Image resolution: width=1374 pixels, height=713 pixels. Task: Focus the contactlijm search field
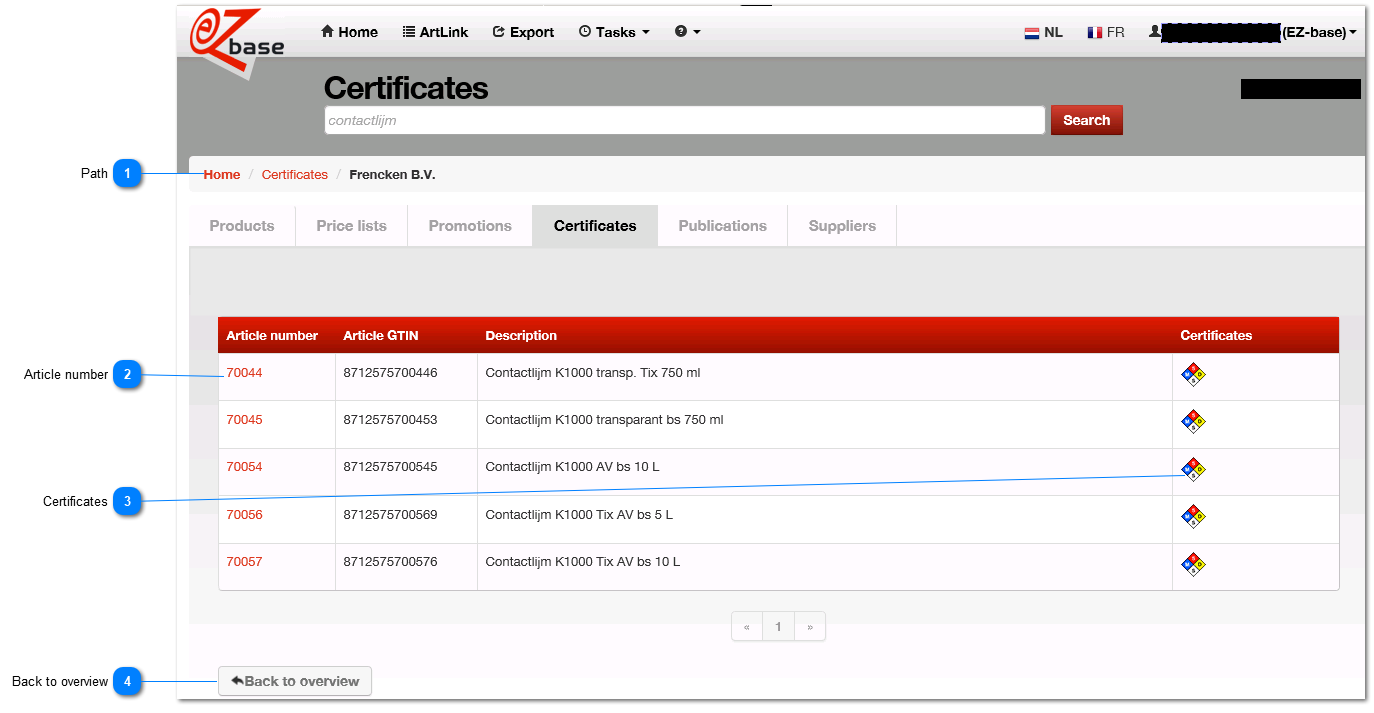[685, 120]
